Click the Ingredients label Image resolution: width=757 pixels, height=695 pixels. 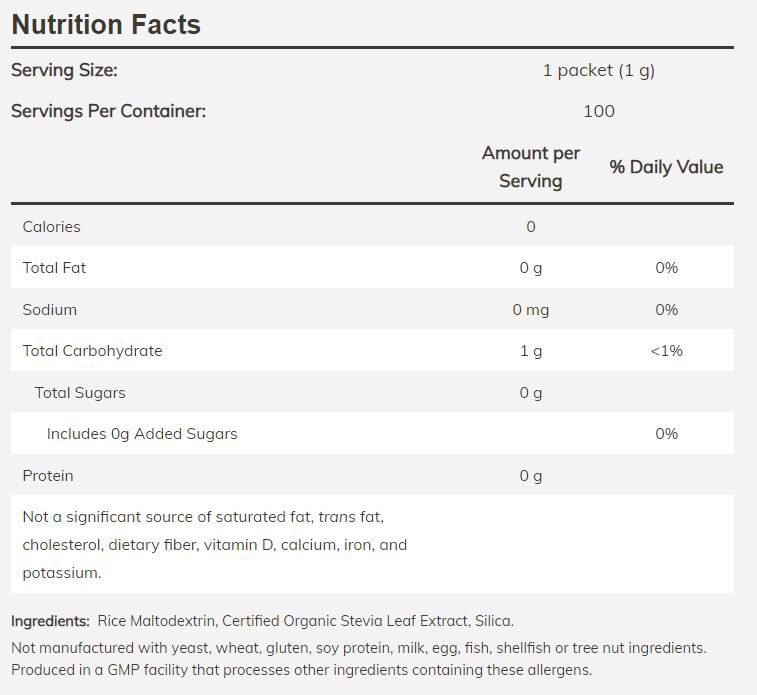(x=50, y=621)
